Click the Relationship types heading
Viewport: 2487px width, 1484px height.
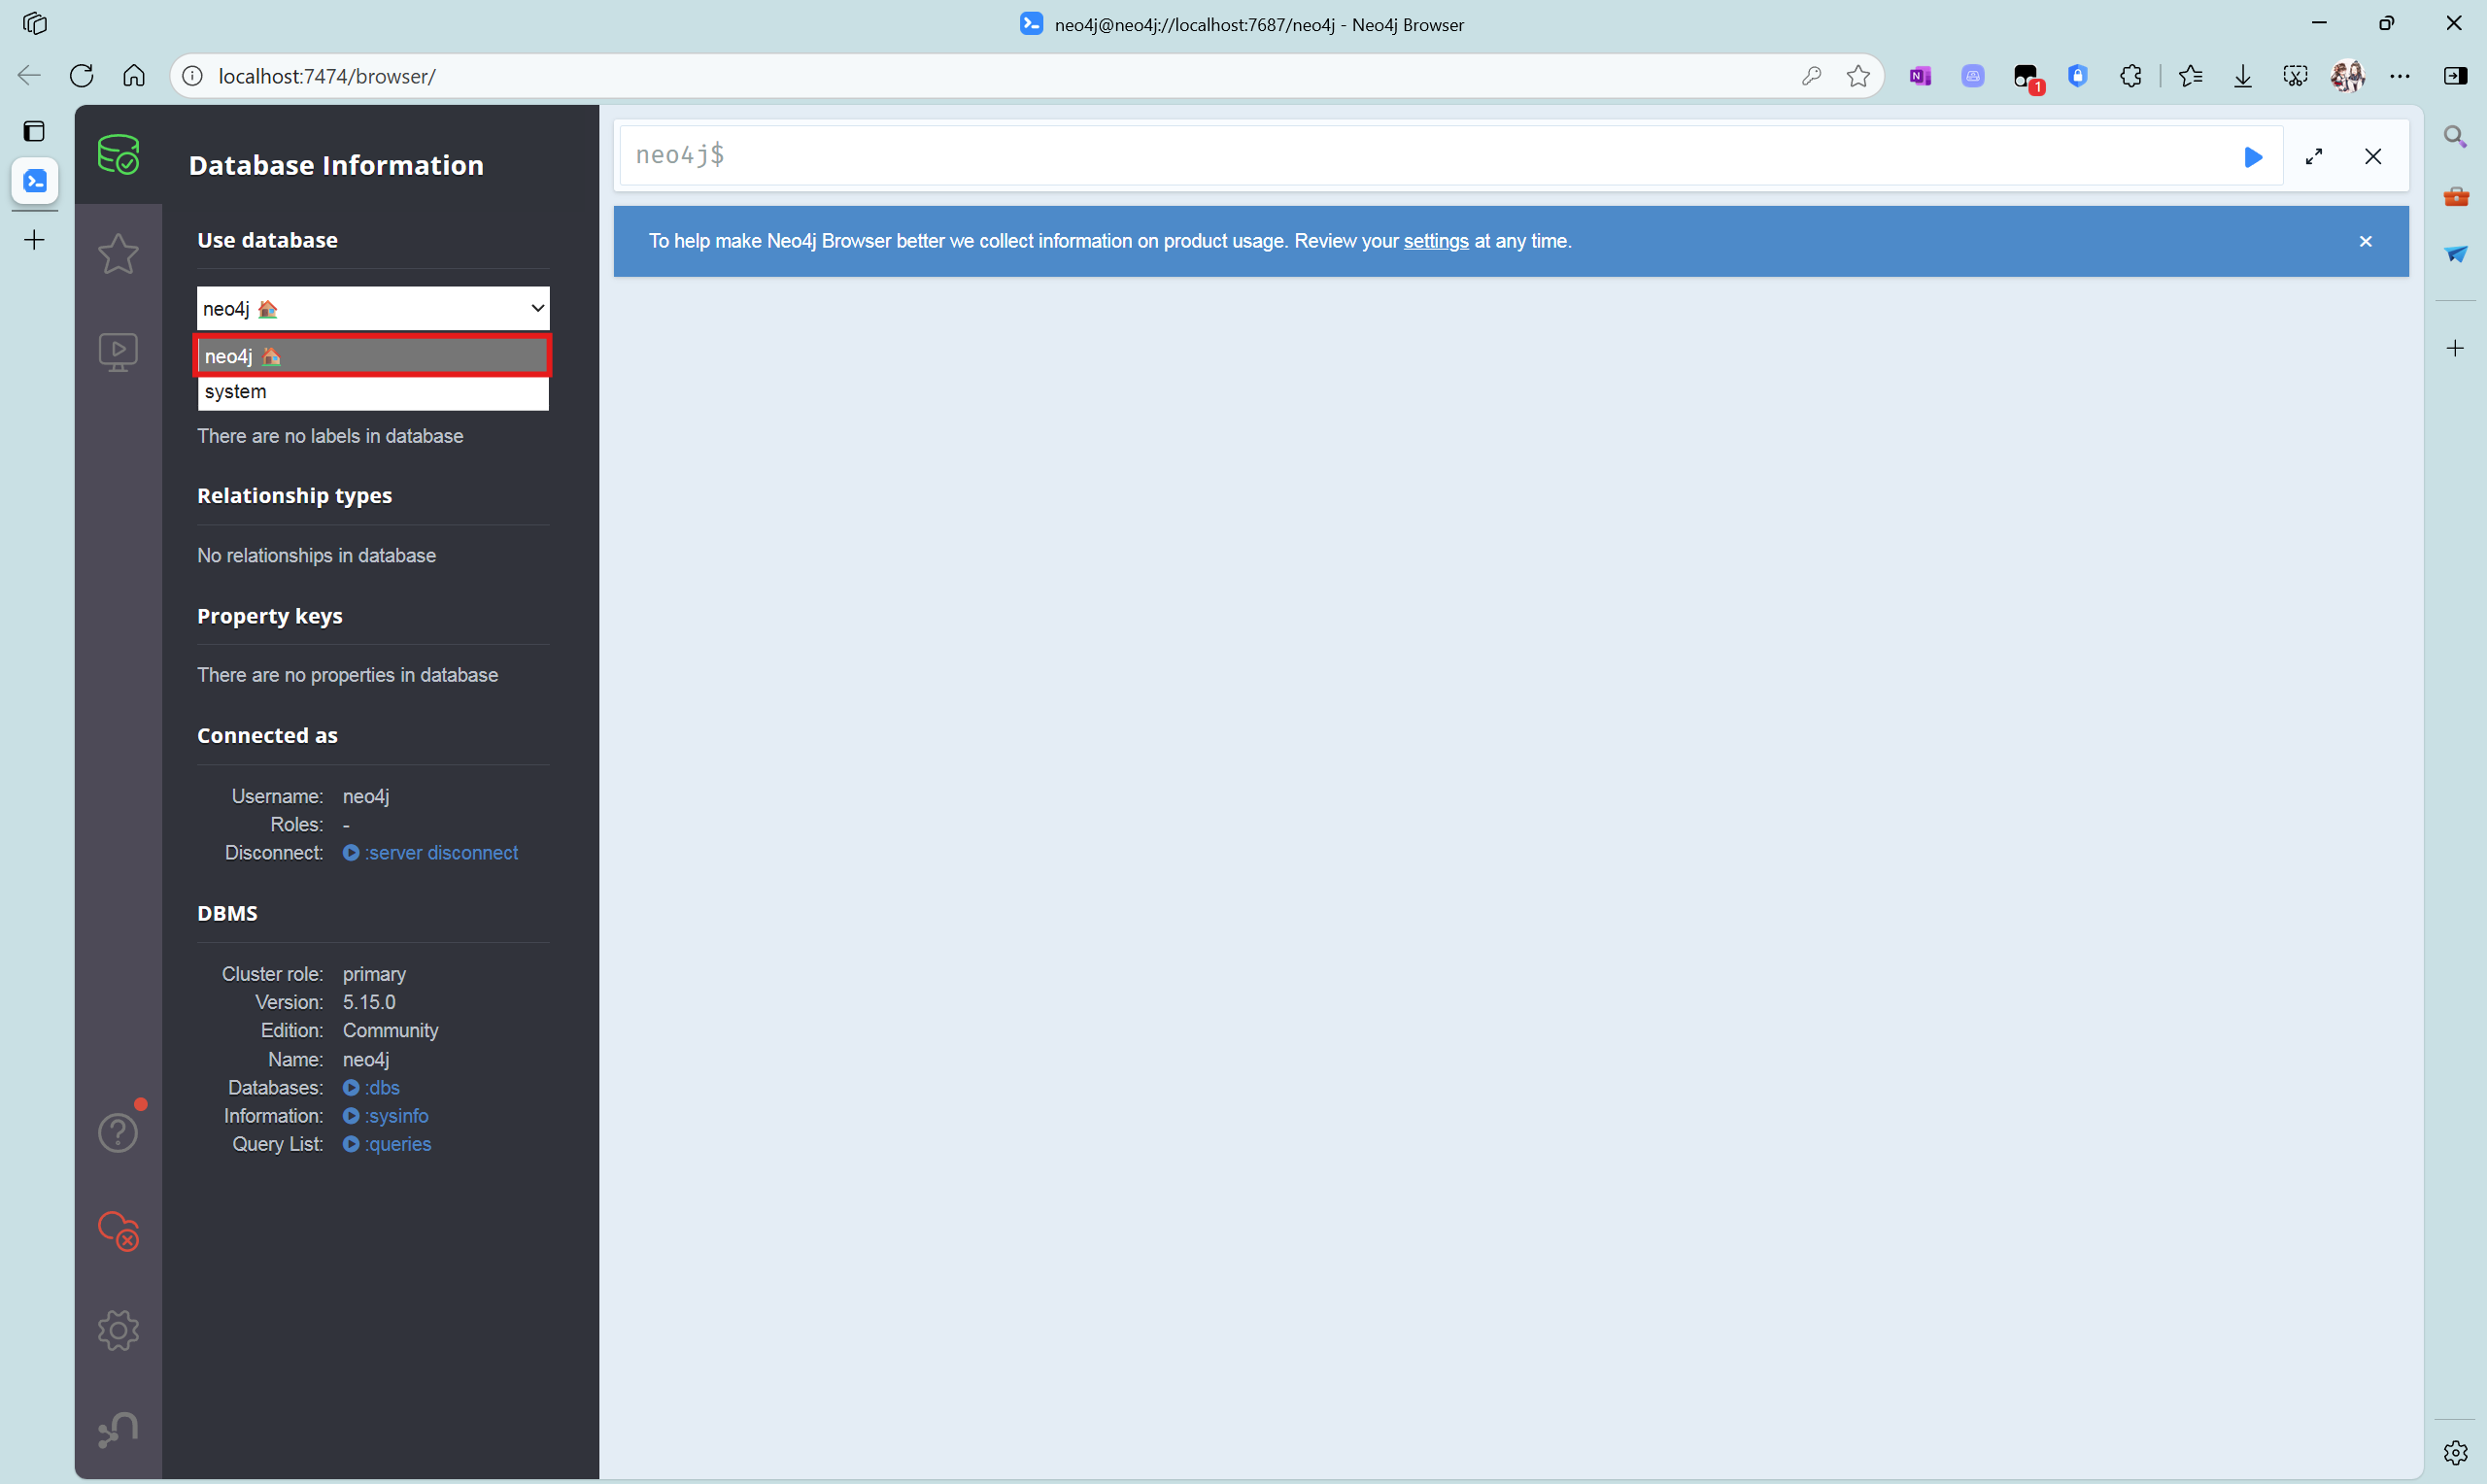tap(294, 496)
